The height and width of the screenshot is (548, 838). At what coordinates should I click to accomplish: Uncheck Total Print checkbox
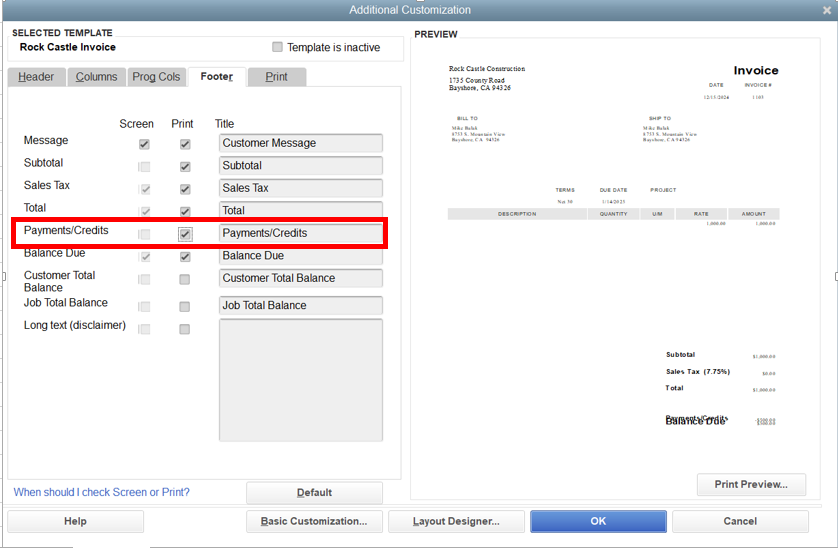[185, 212]
